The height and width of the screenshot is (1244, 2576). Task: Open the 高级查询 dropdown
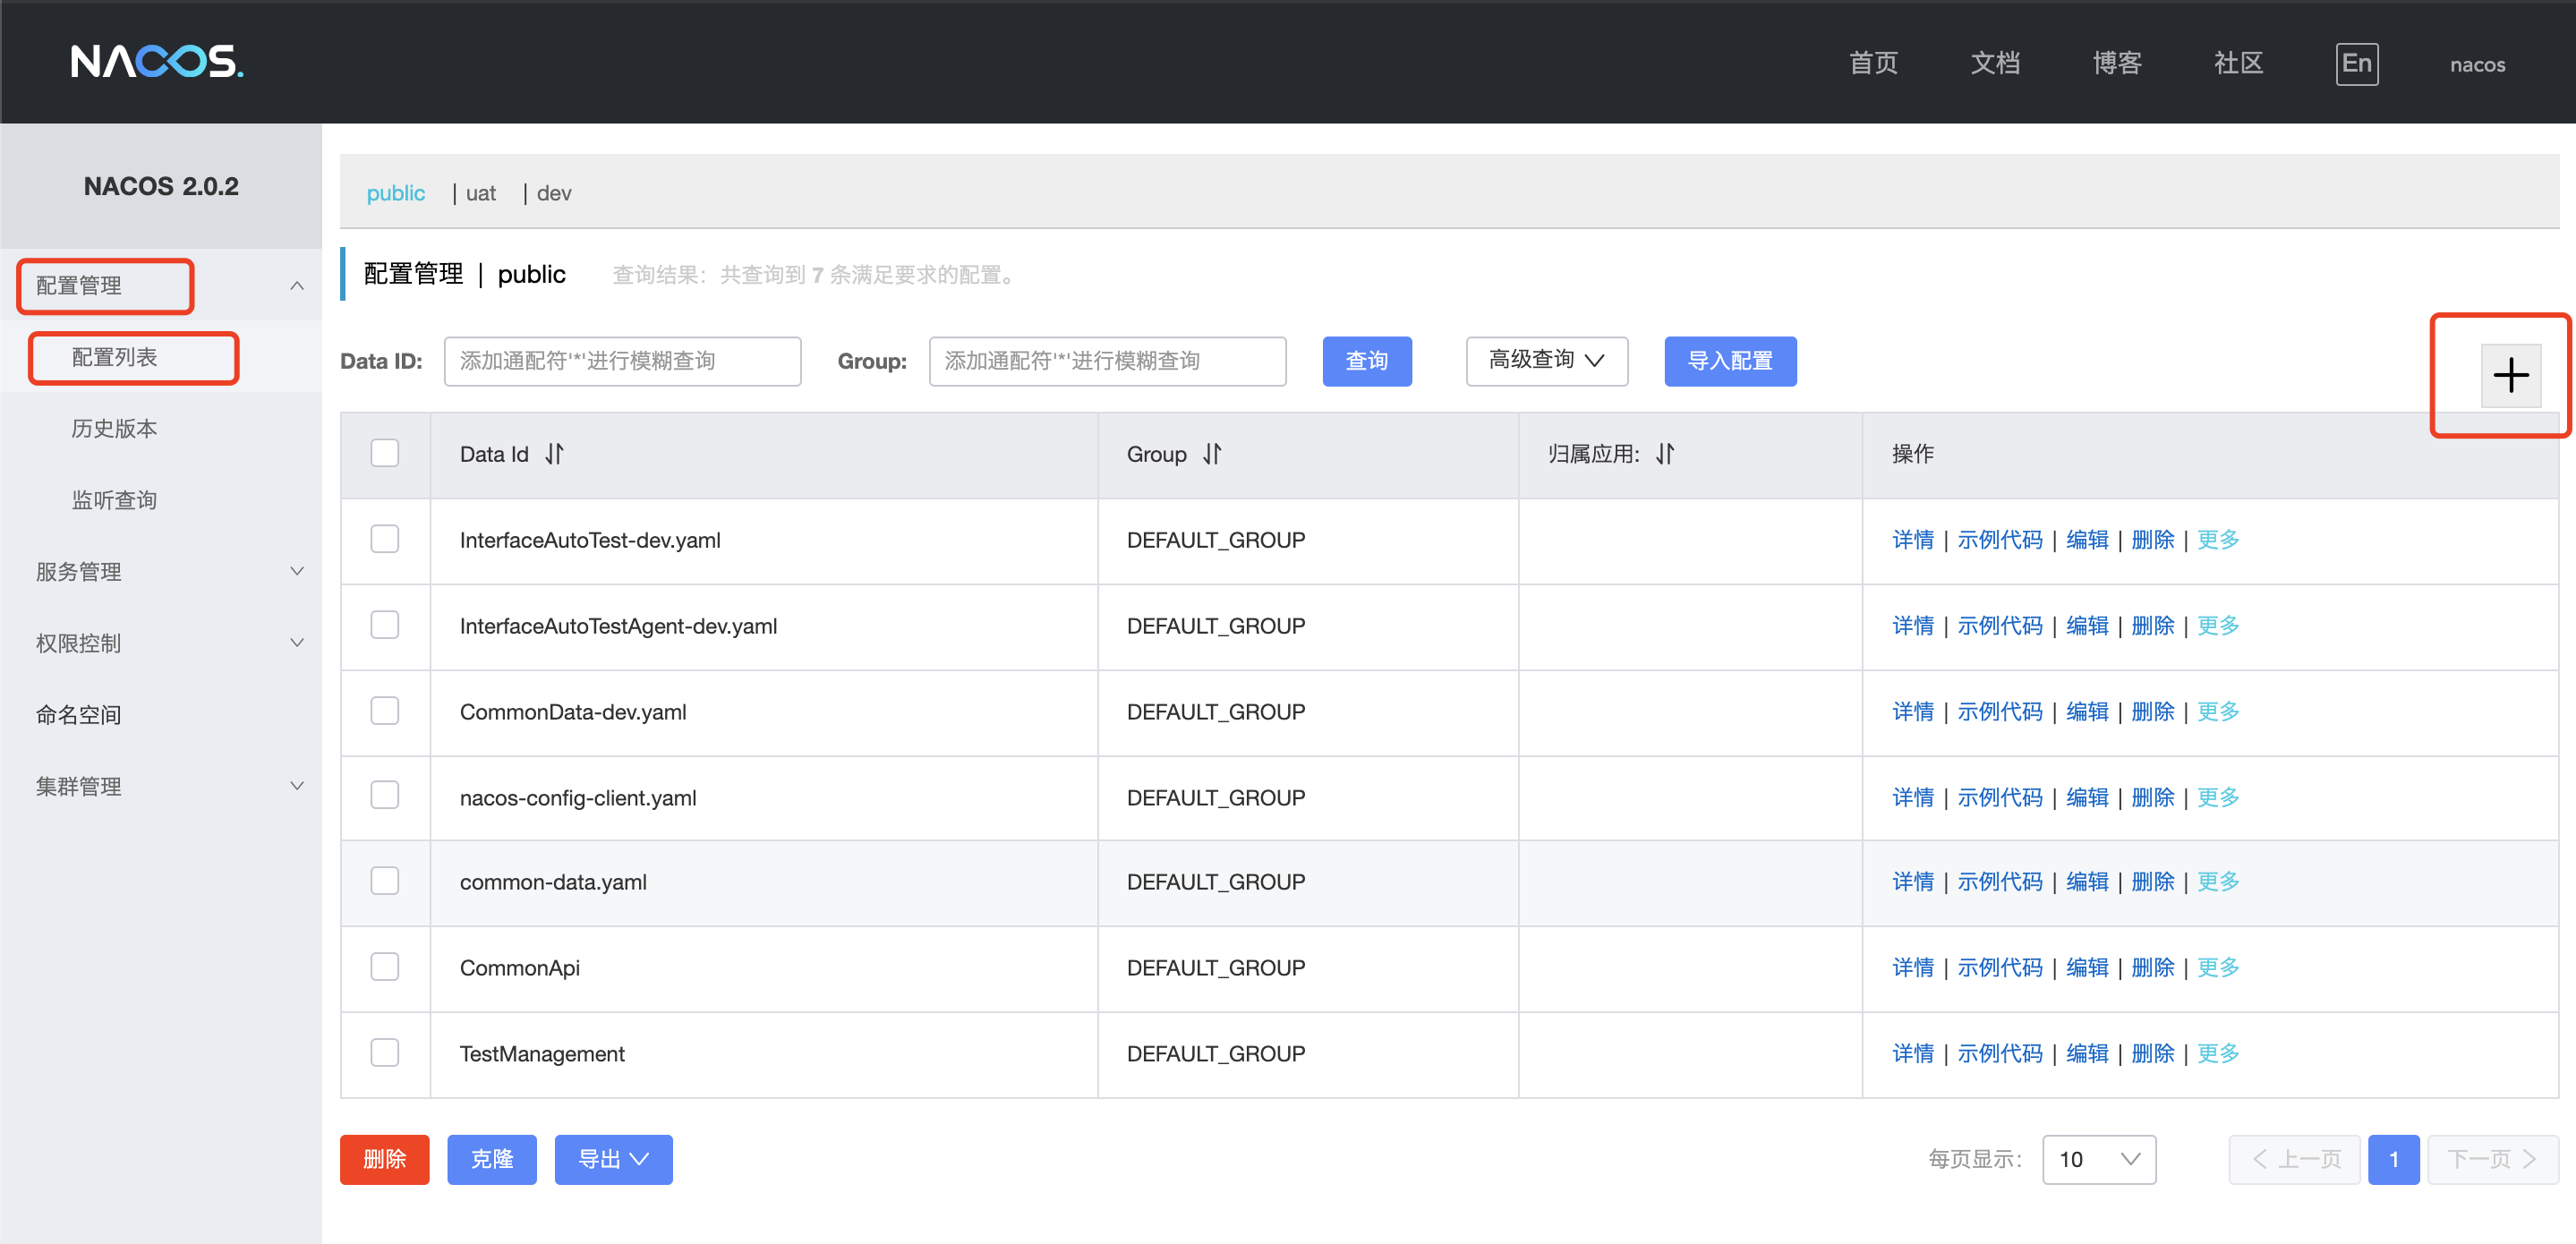[1546, 361]
